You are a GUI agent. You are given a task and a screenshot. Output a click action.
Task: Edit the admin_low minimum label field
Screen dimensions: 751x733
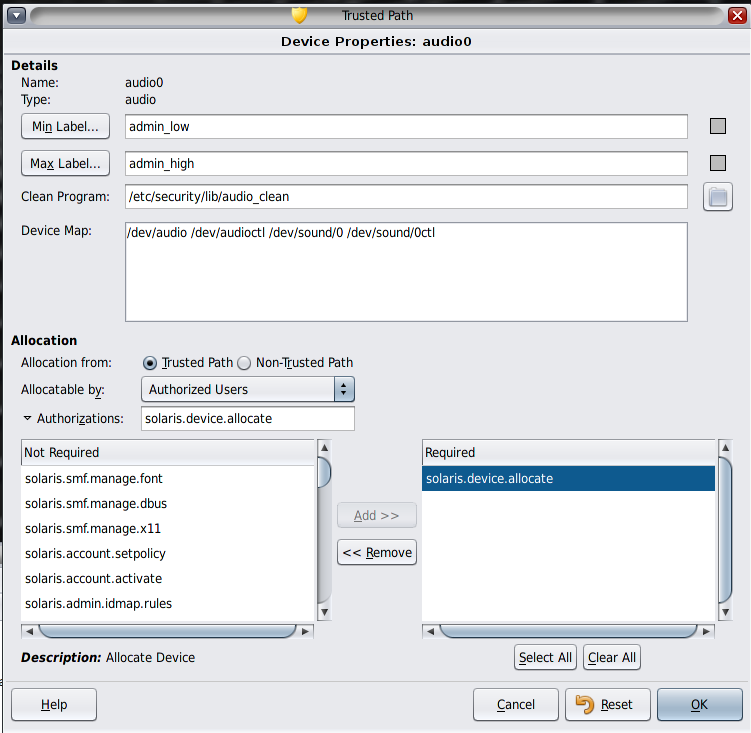[x=406, y=126]
